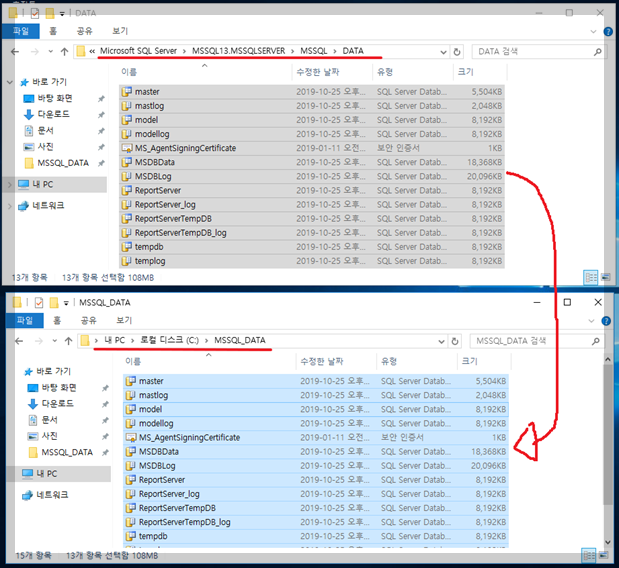The height and width of the screenshot is (568, 619).
Task: Select mastlog file in DATA window
Action: click(311, 106)
